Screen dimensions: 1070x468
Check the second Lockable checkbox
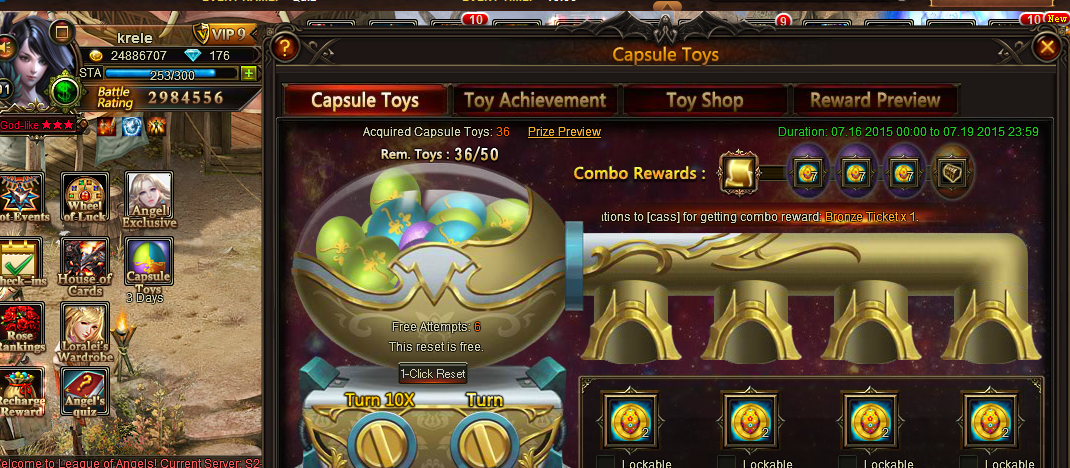726,463
